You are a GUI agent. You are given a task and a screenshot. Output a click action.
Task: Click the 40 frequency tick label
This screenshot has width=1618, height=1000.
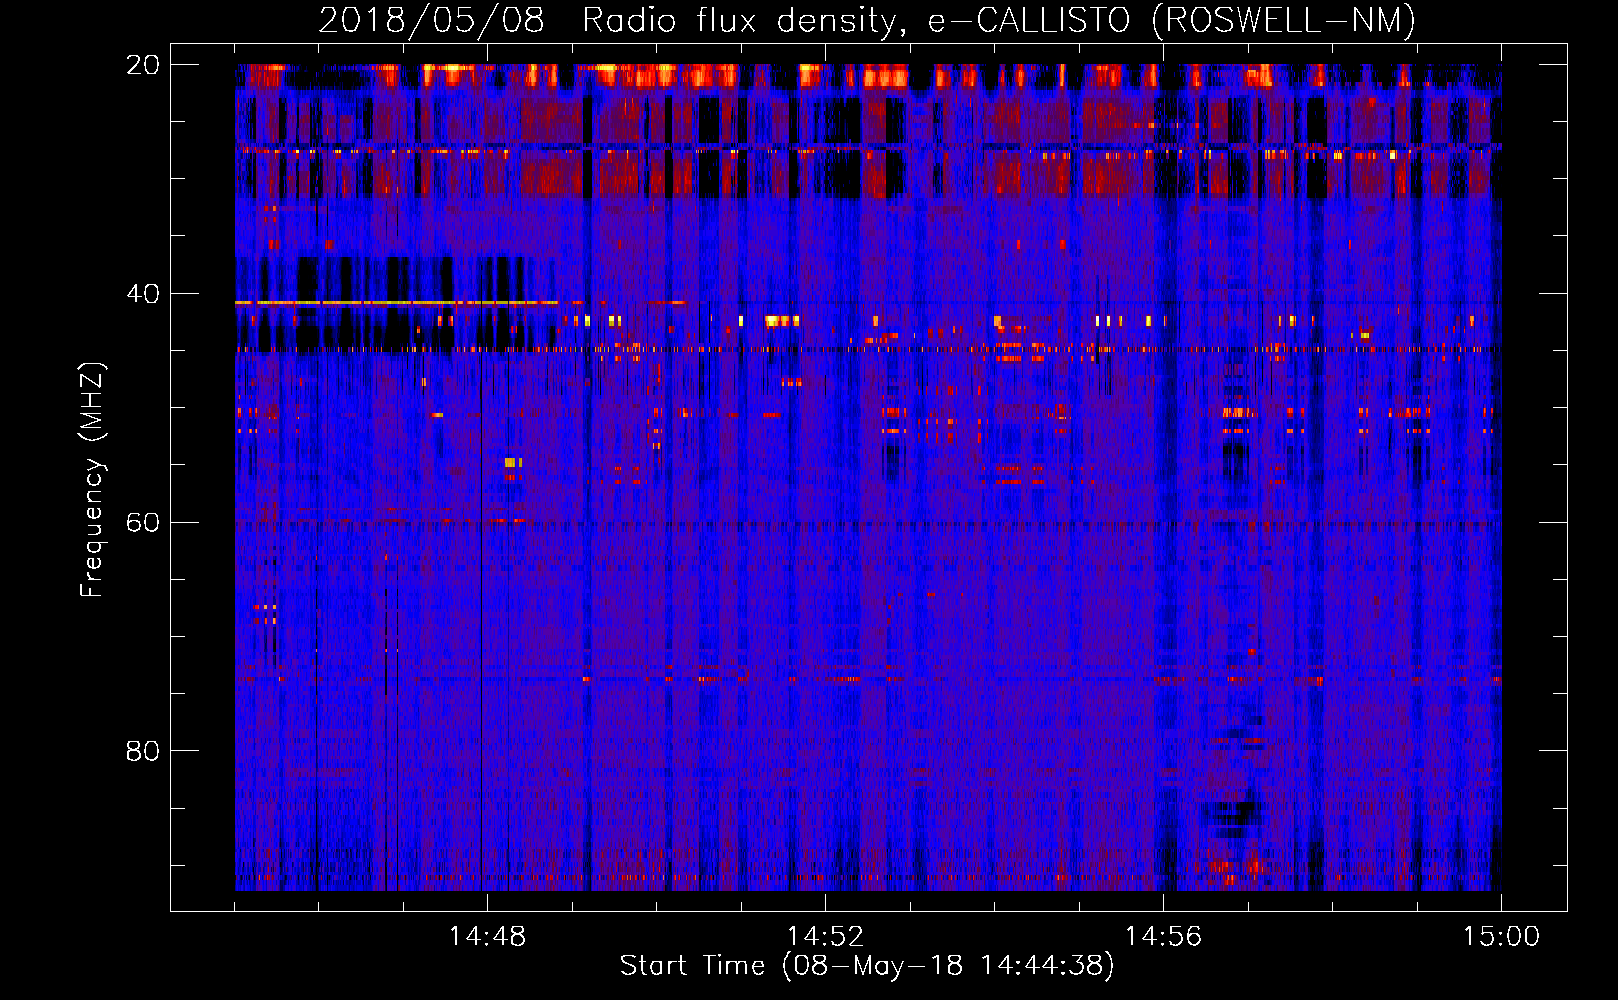tap(142, 294)
